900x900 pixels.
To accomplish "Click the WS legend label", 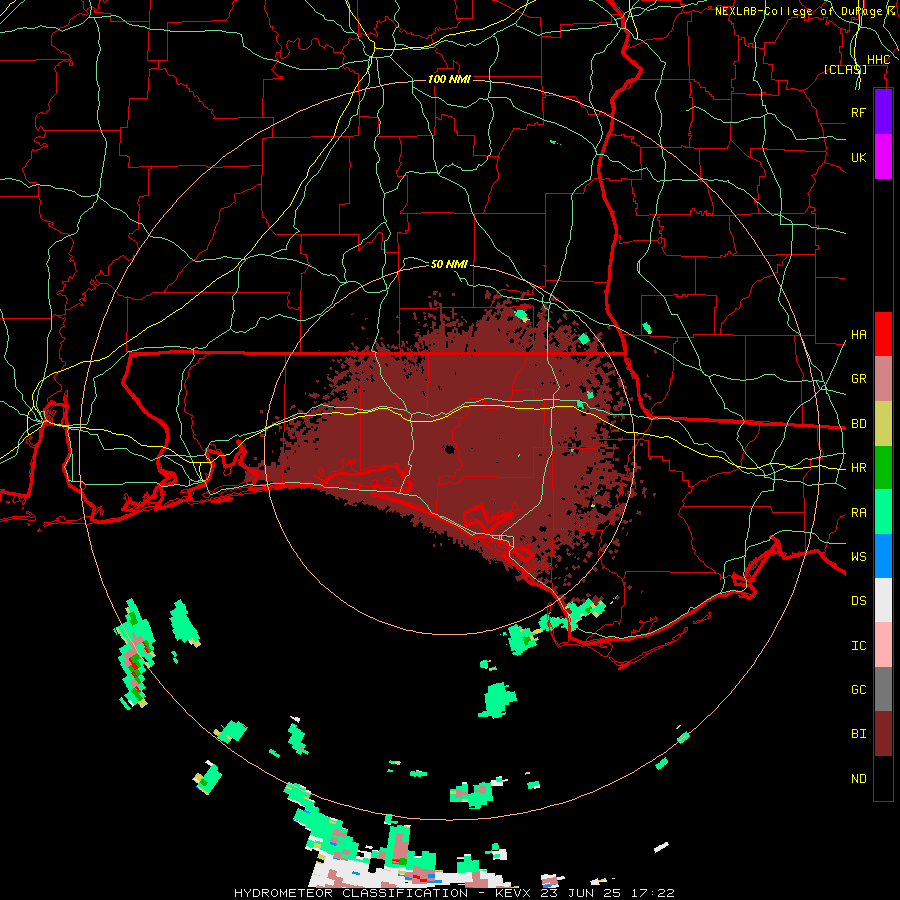I will (858, 557).
